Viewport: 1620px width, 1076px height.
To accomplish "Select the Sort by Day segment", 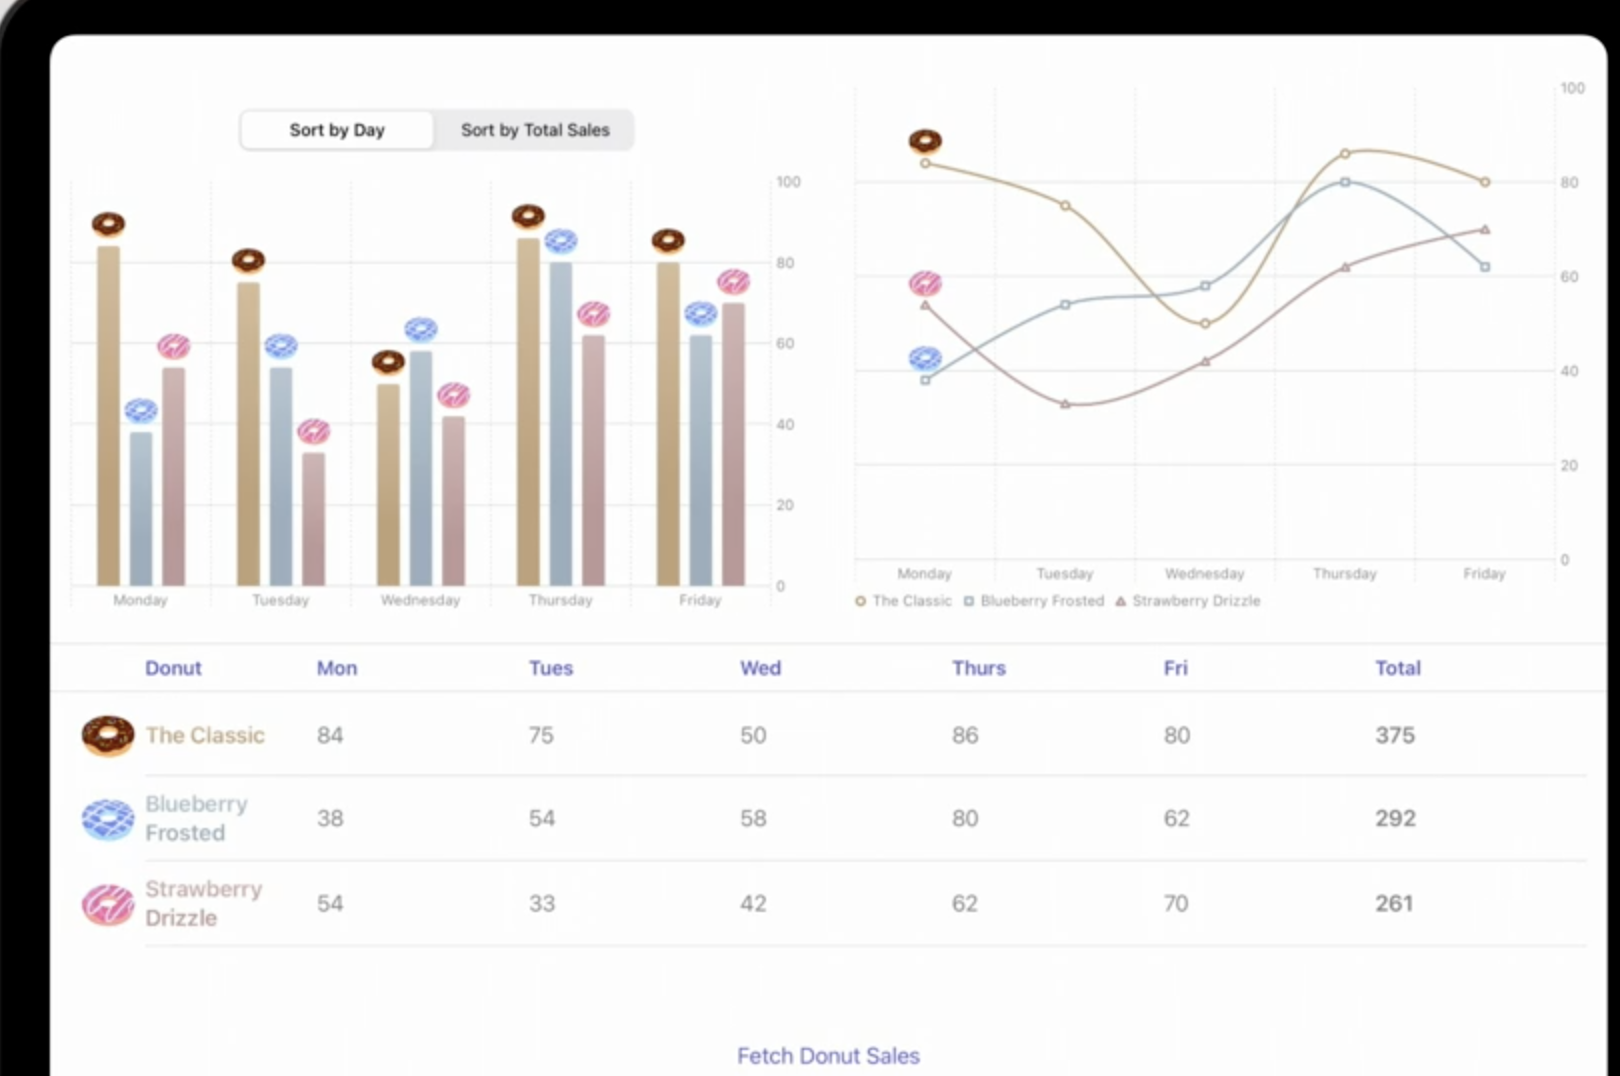I will (x=337, y=130).
